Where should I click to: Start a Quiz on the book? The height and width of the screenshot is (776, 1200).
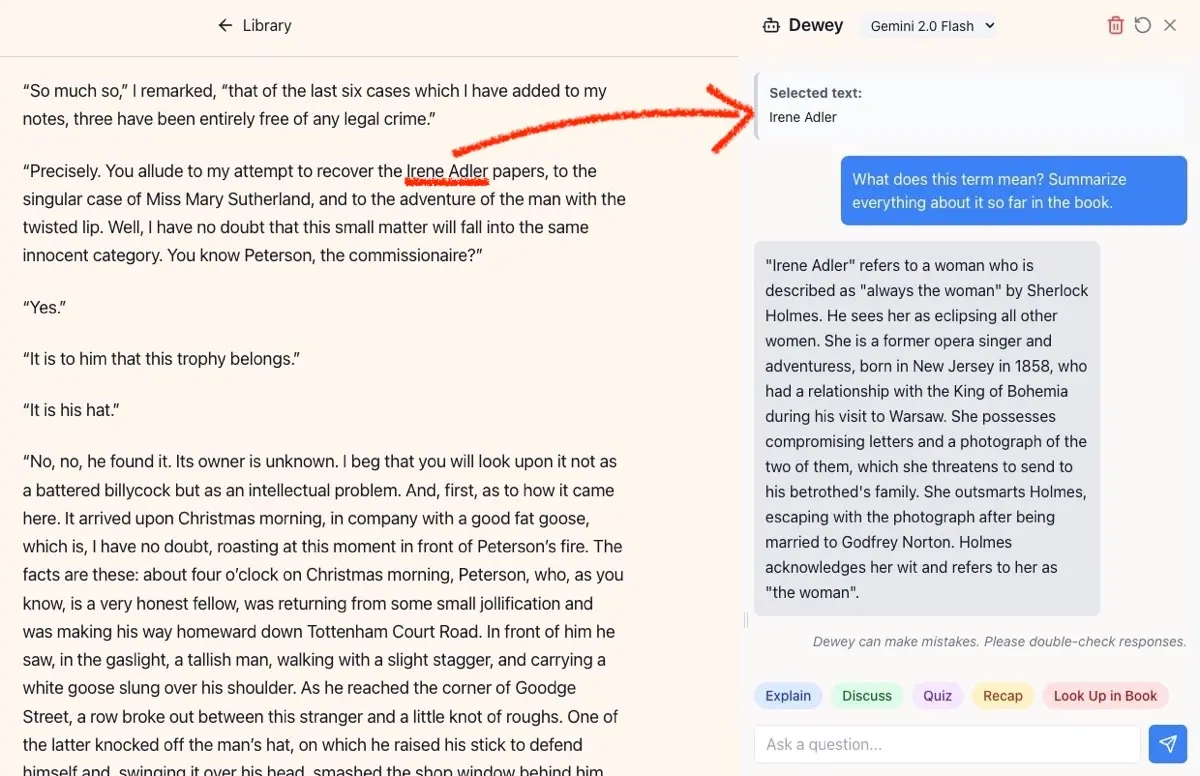(937, 696)
